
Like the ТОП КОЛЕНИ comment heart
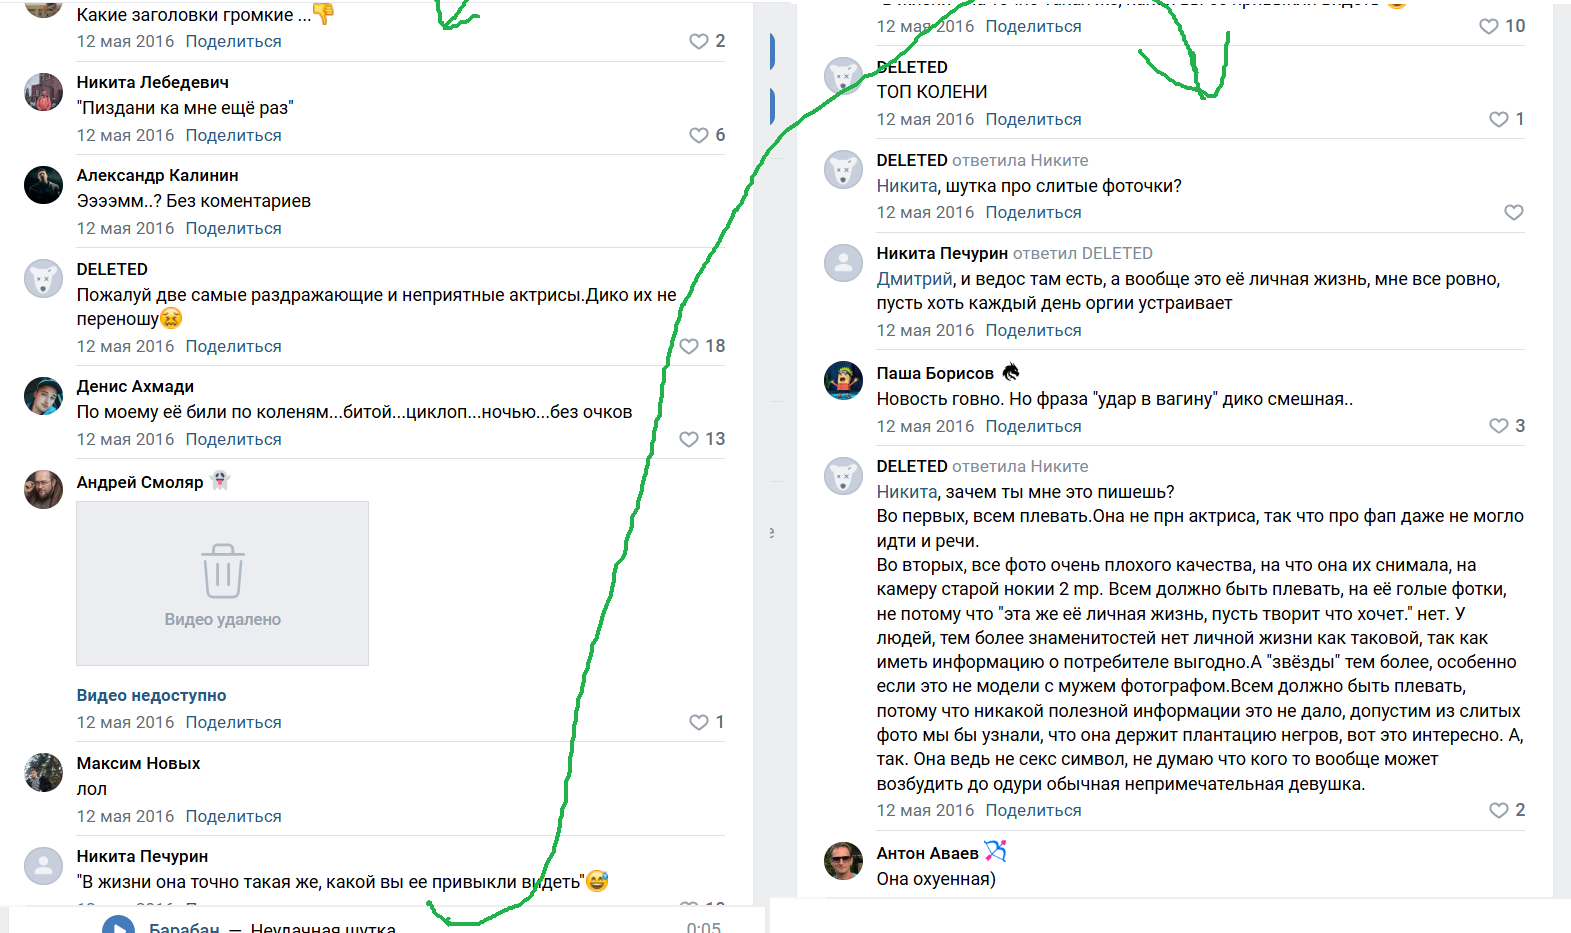1498,119
